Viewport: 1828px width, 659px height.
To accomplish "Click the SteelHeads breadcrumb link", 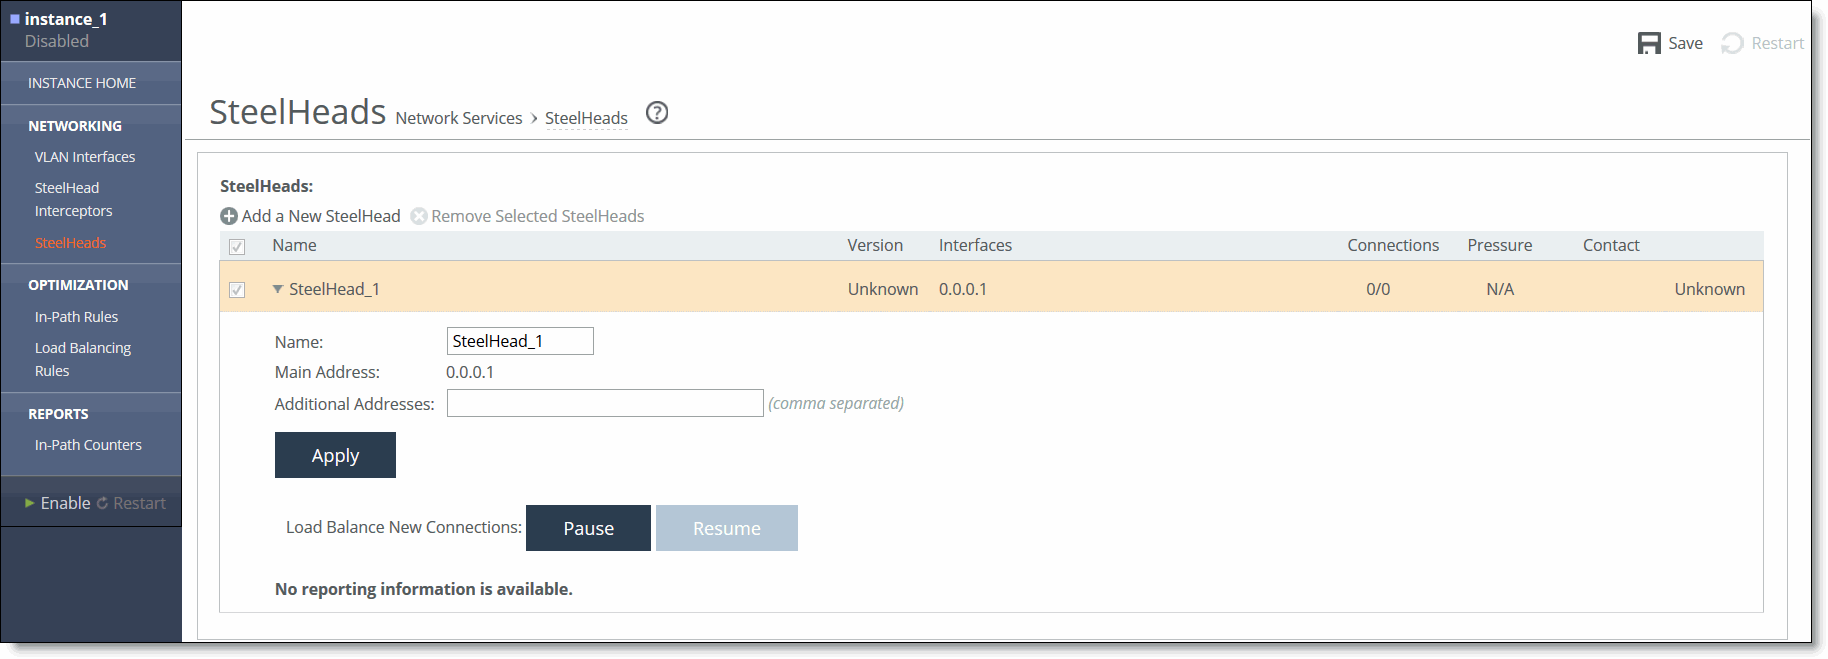I will click(x=586, y=118).
